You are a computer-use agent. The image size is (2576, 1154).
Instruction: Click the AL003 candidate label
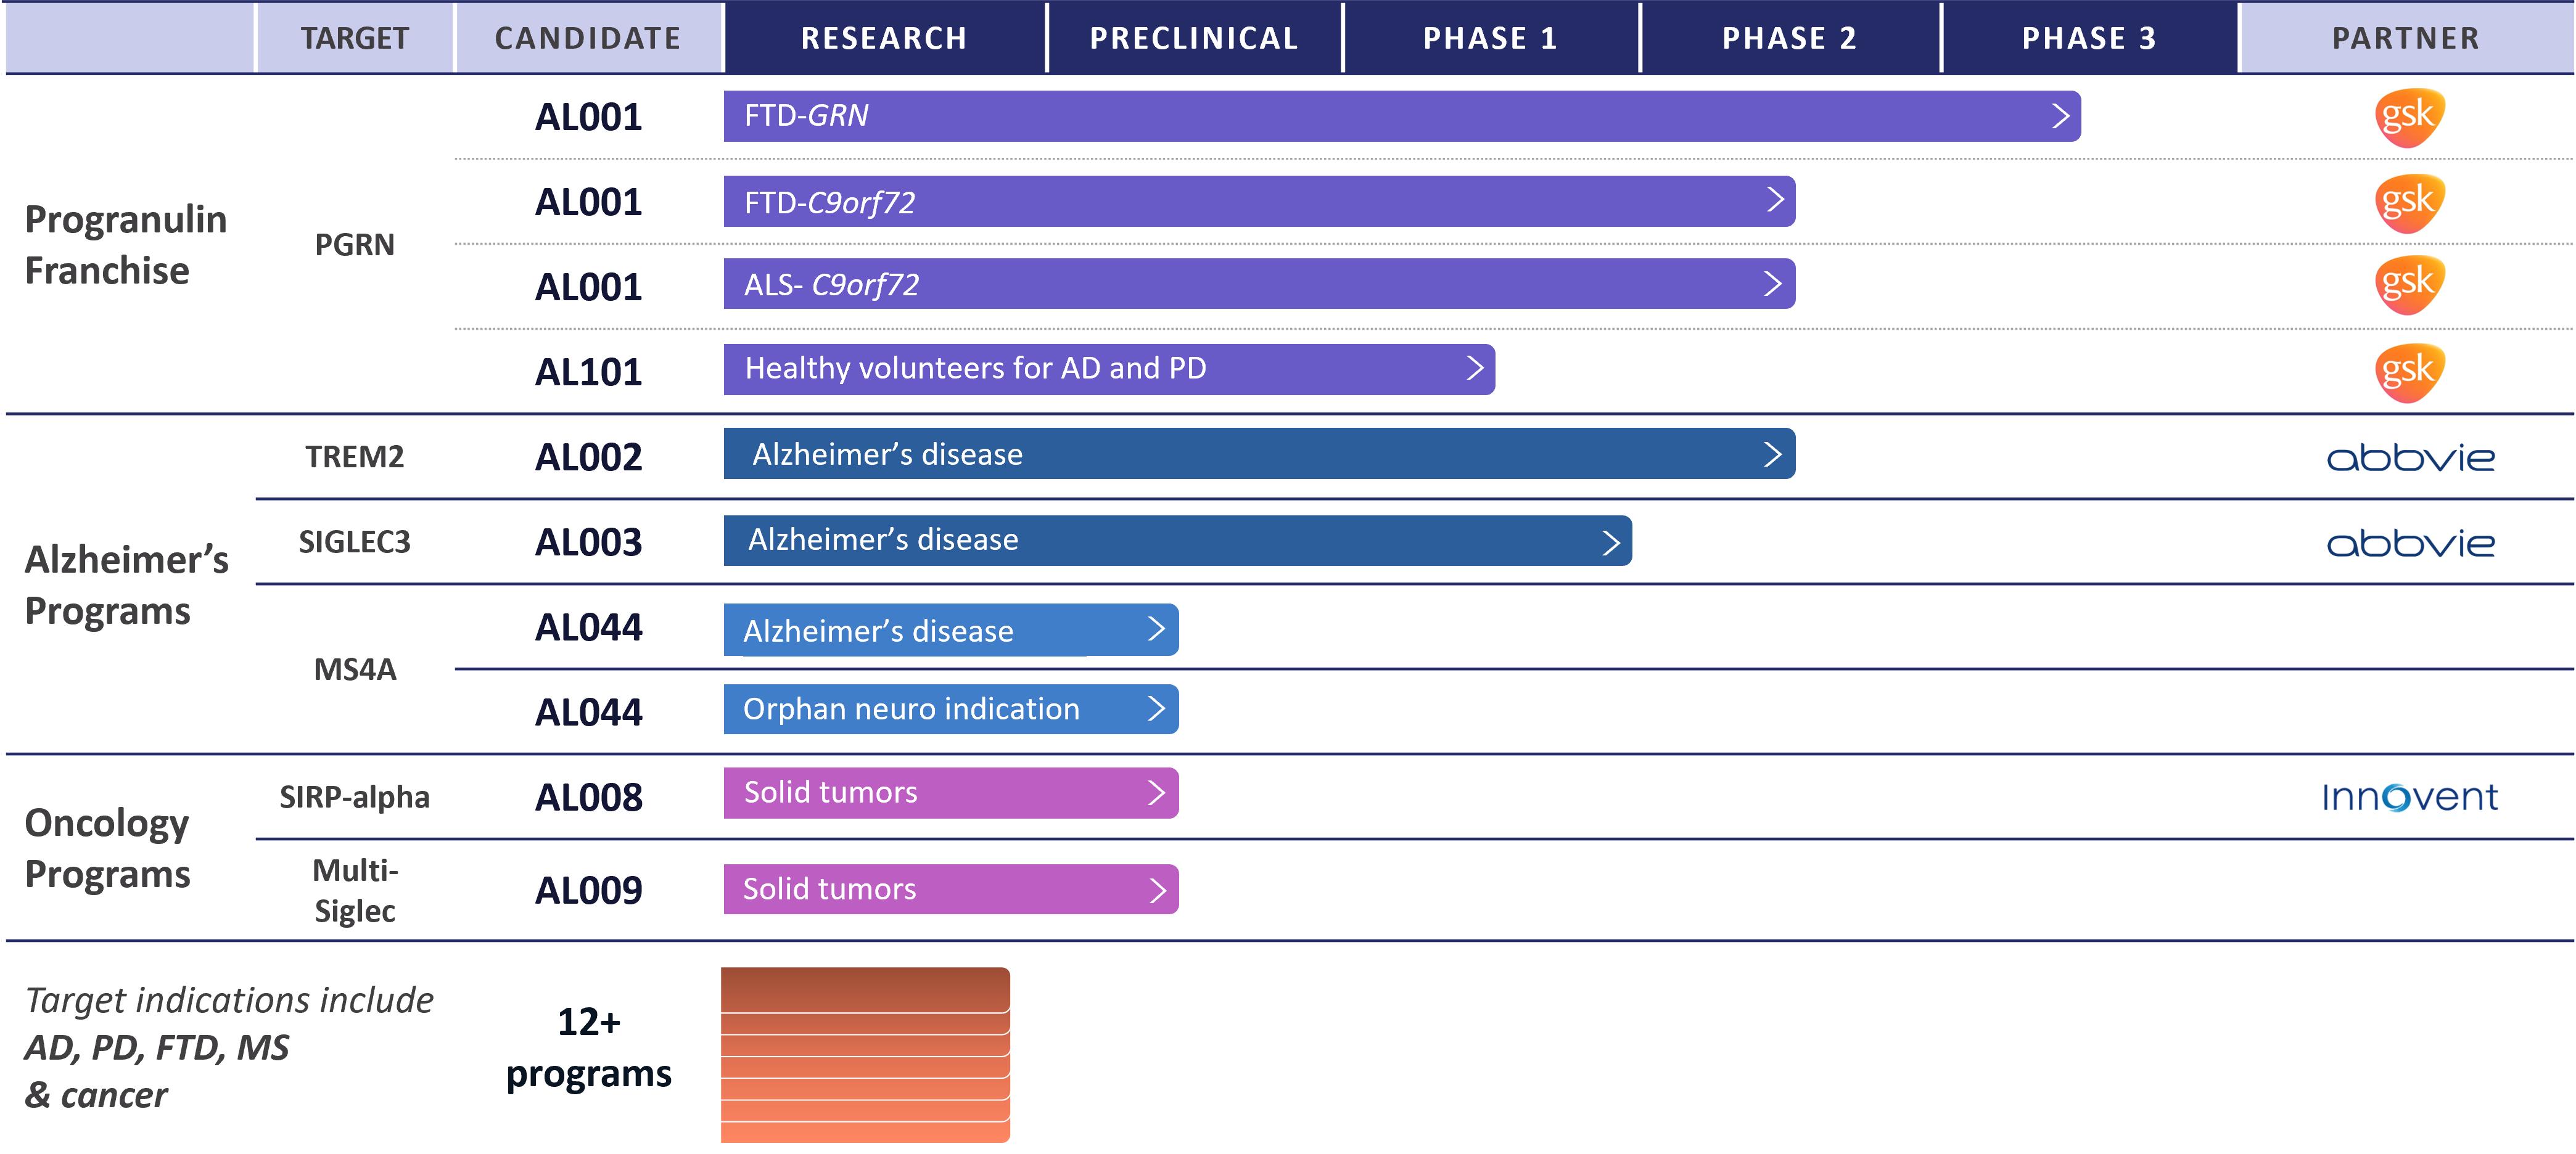[588, 543]
